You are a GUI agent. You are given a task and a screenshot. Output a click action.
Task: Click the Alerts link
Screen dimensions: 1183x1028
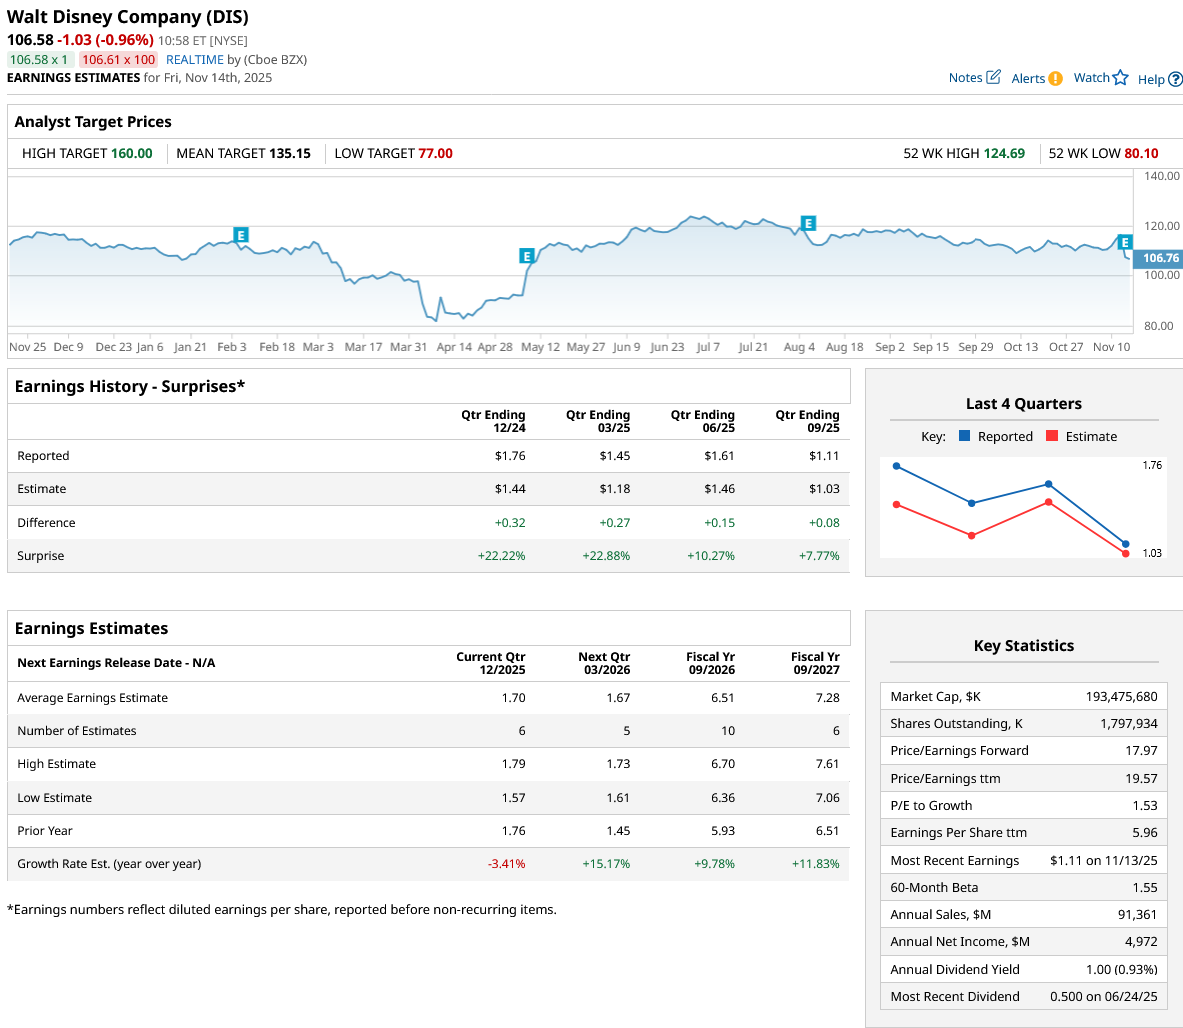pyautogui.click(x=1028, y=78)
